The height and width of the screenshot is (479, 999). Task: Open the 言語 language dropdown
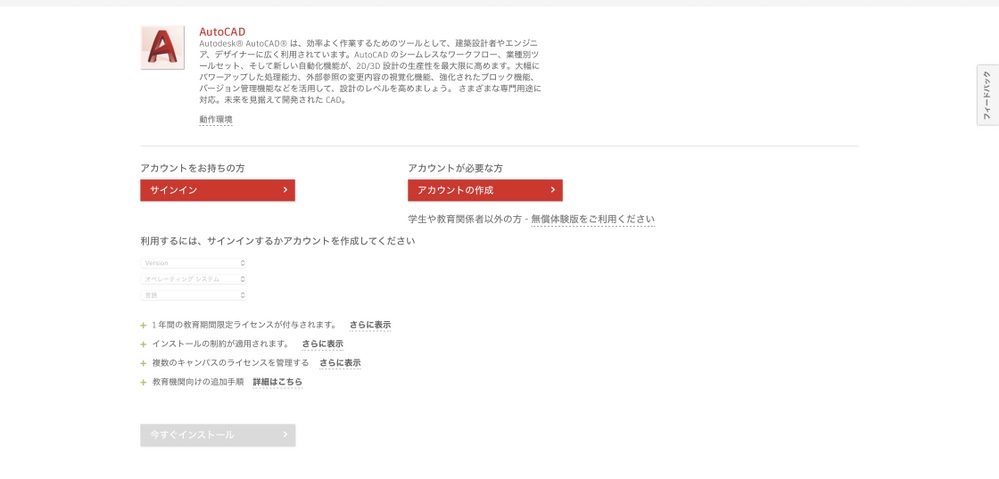pyautogui.click(x=194, y=295)
